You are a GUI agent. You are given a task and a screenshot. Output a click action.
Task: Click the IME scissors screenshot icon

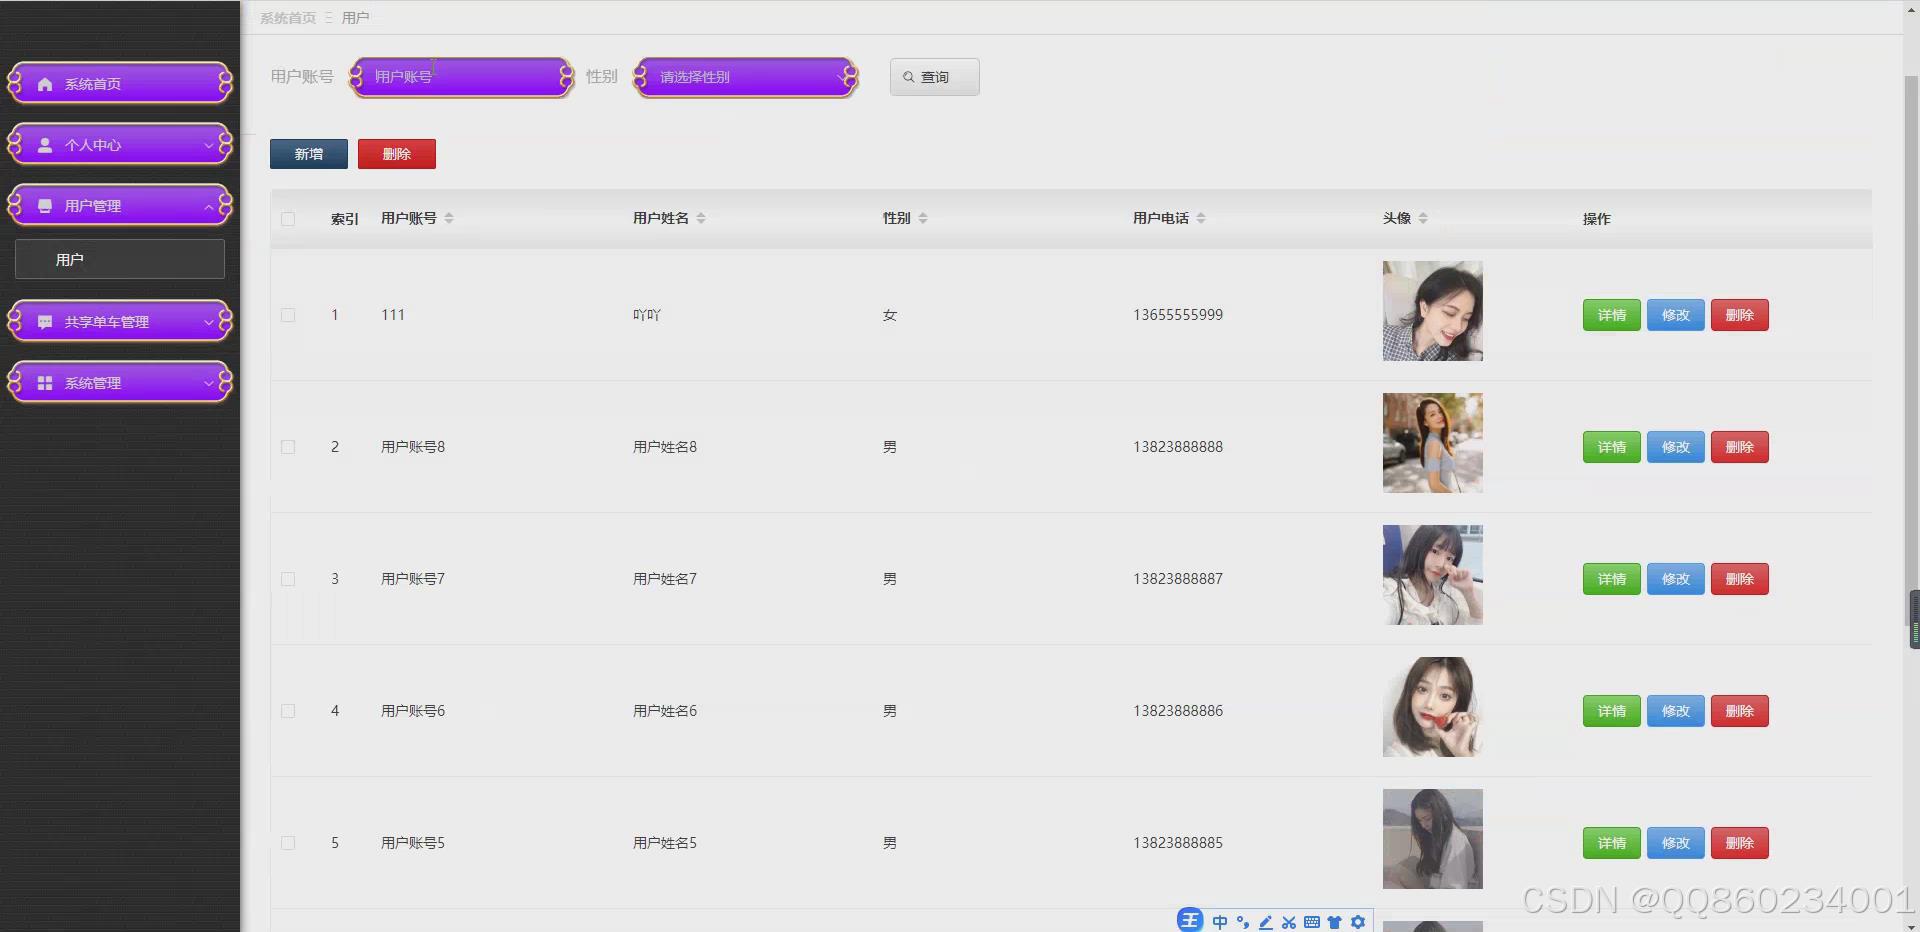click(1289, 922)
